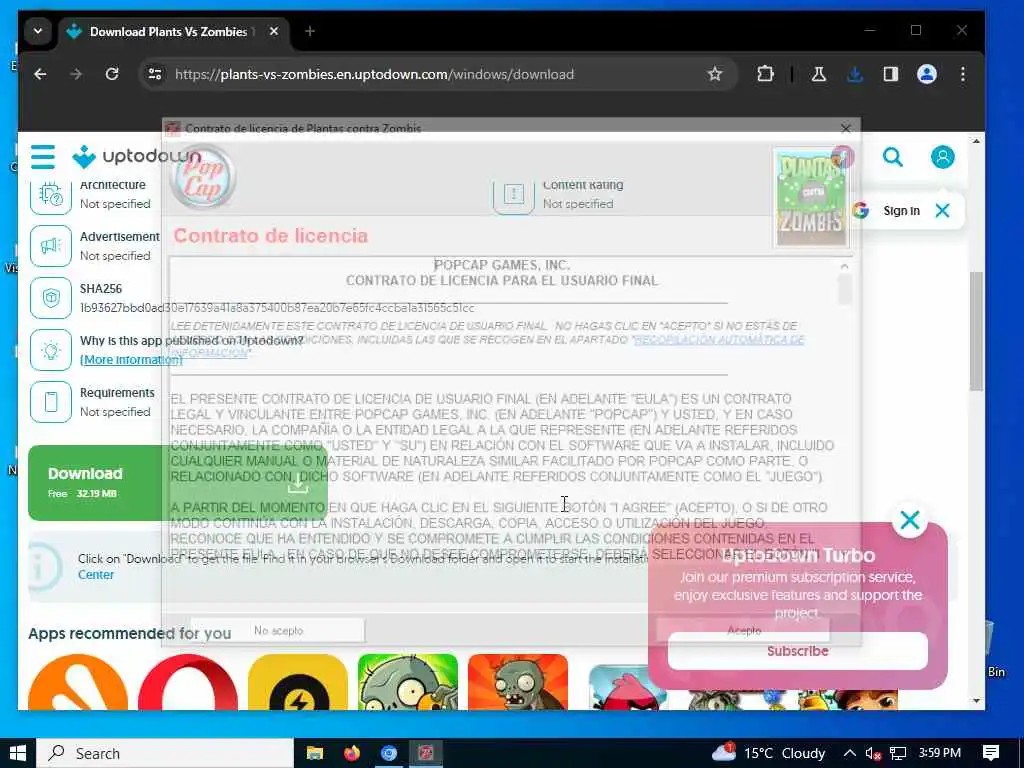Open the Uptodown user account icon
The width and height of the screenshot is (1024, 768).
point(942,157)
